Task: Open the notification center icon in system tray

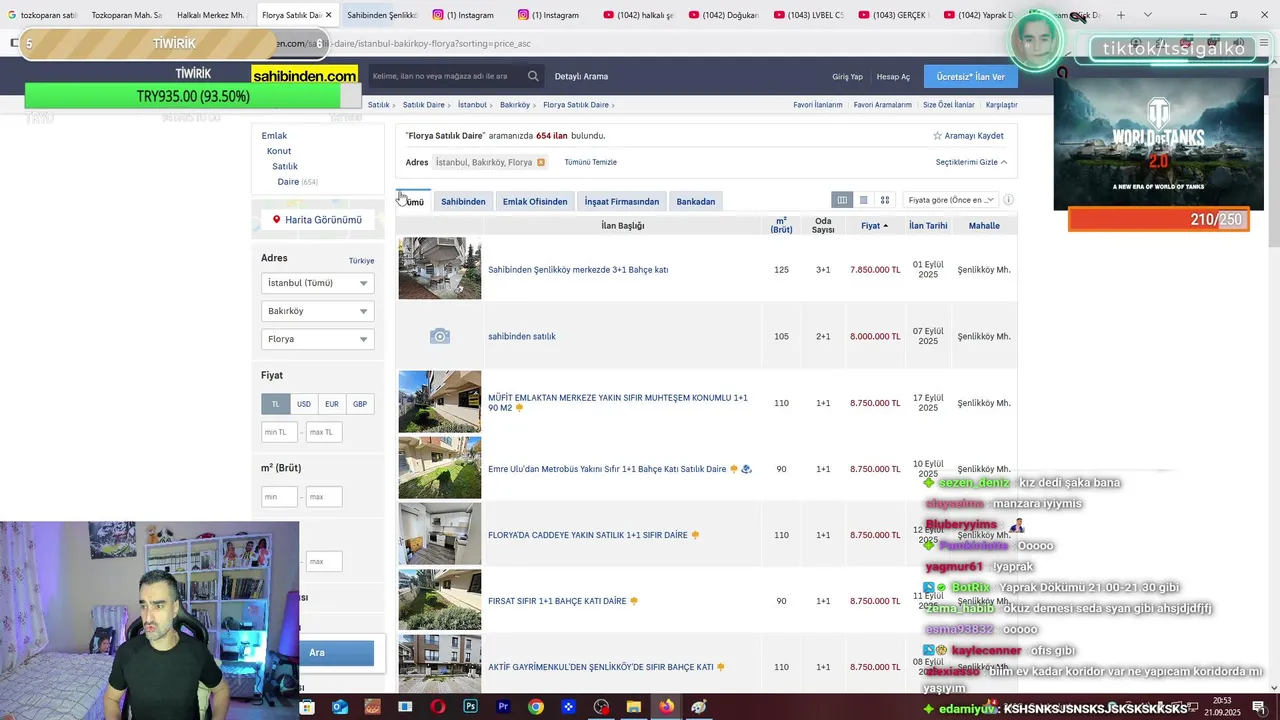Action: pos(1259,707)
